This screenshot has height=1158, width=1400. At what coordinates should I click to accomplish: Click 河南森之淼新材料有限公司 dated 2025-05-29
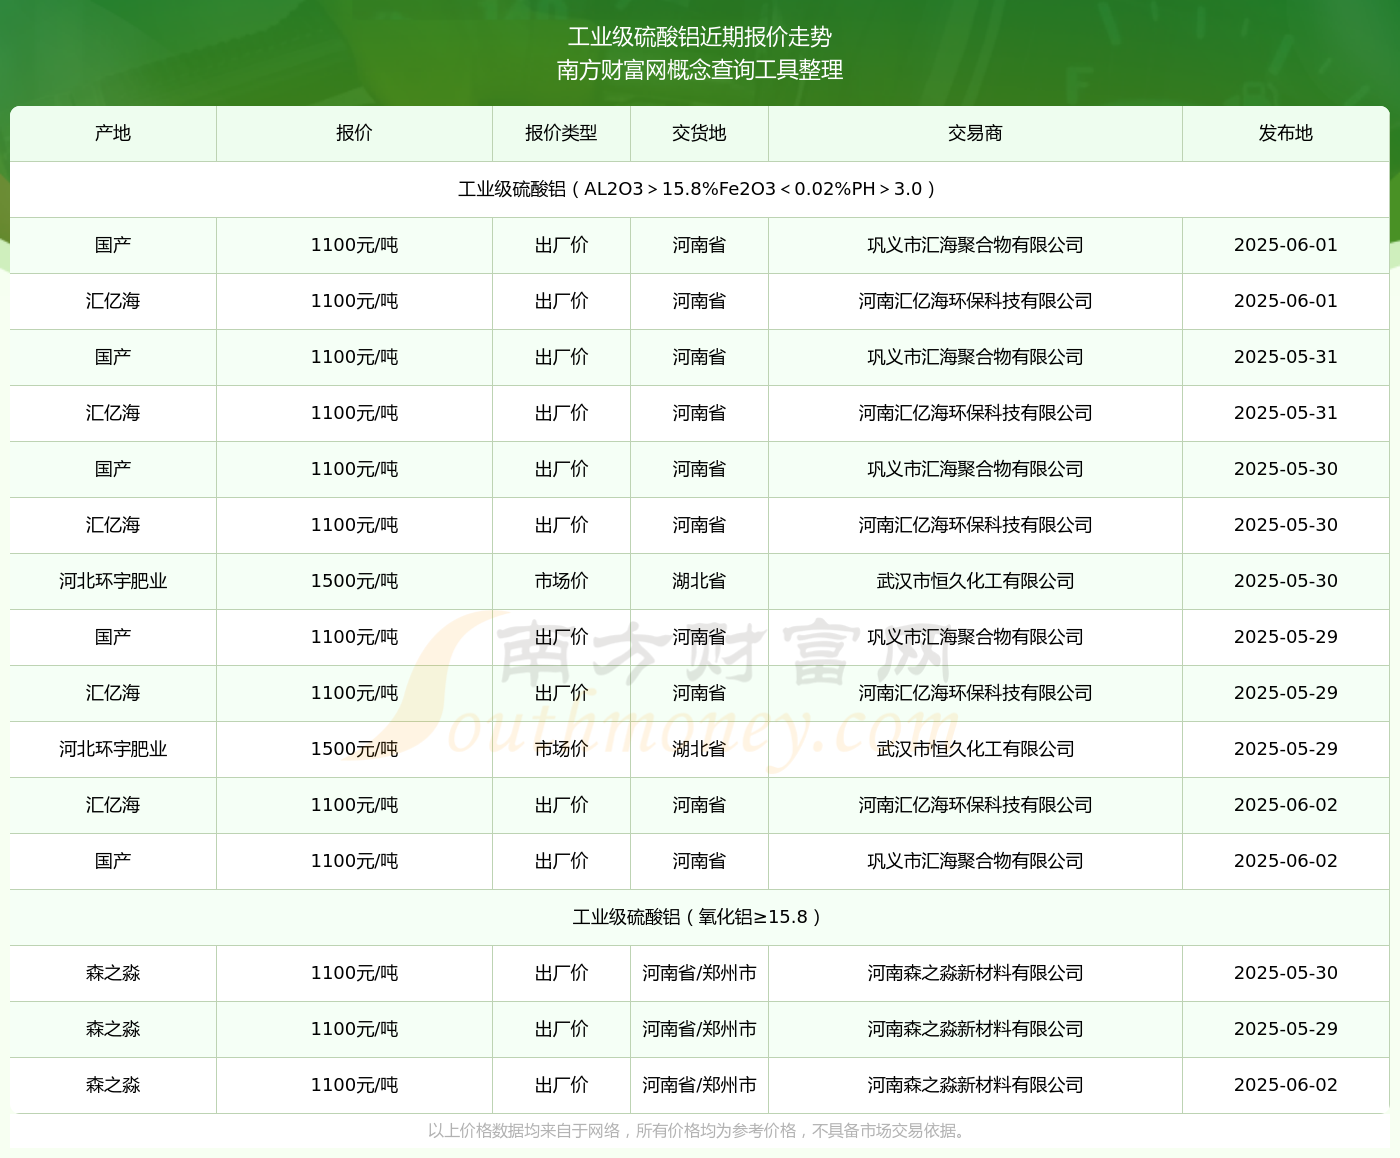coord(975,1029)
